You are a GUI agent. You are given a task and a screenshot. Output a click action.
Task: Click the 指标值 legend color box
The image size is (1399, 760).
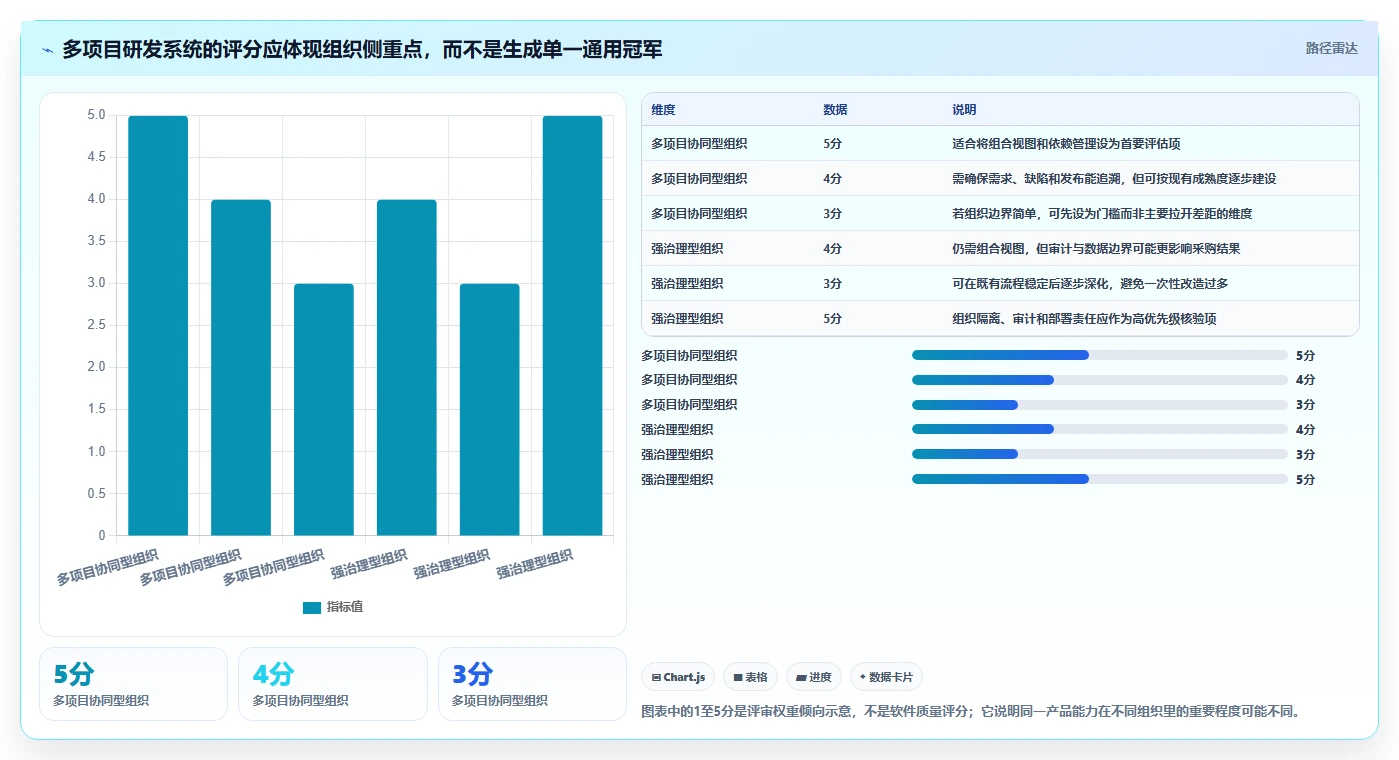[312, 607]
